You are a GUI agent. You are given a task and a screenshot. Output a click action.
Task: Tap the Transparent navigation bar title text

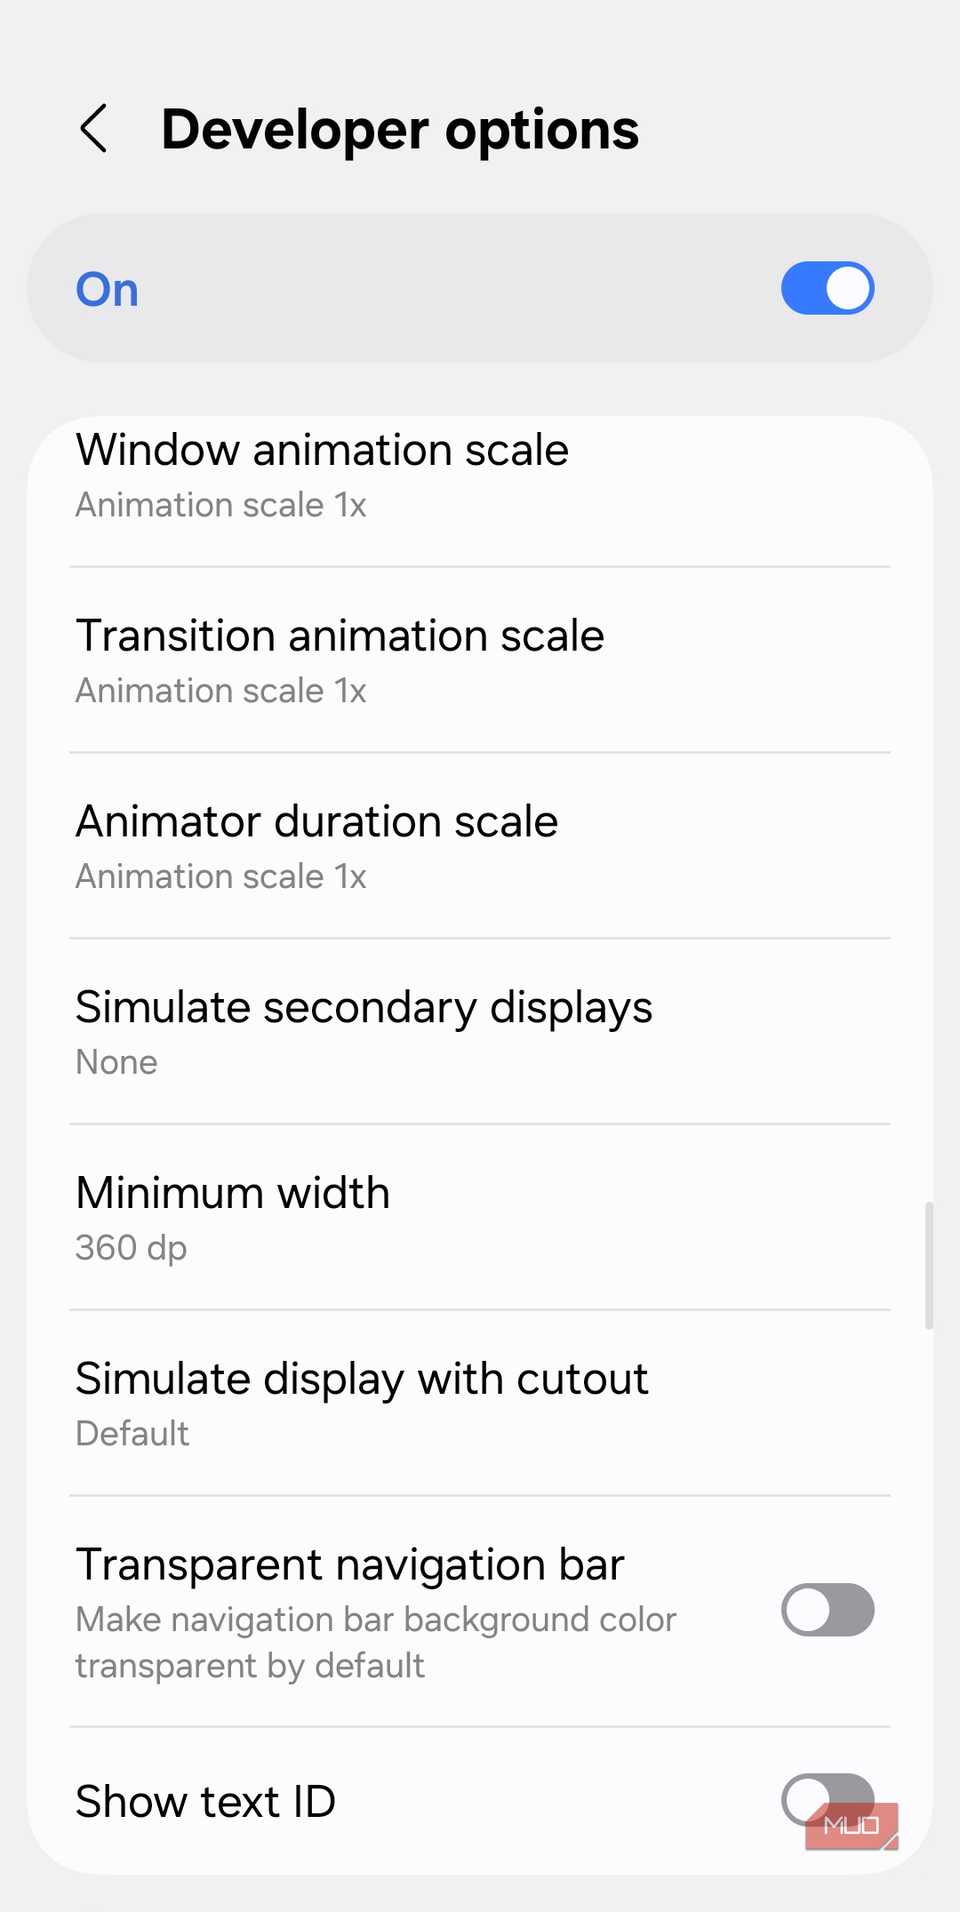pyautogui.click(x=350, y=1565)
